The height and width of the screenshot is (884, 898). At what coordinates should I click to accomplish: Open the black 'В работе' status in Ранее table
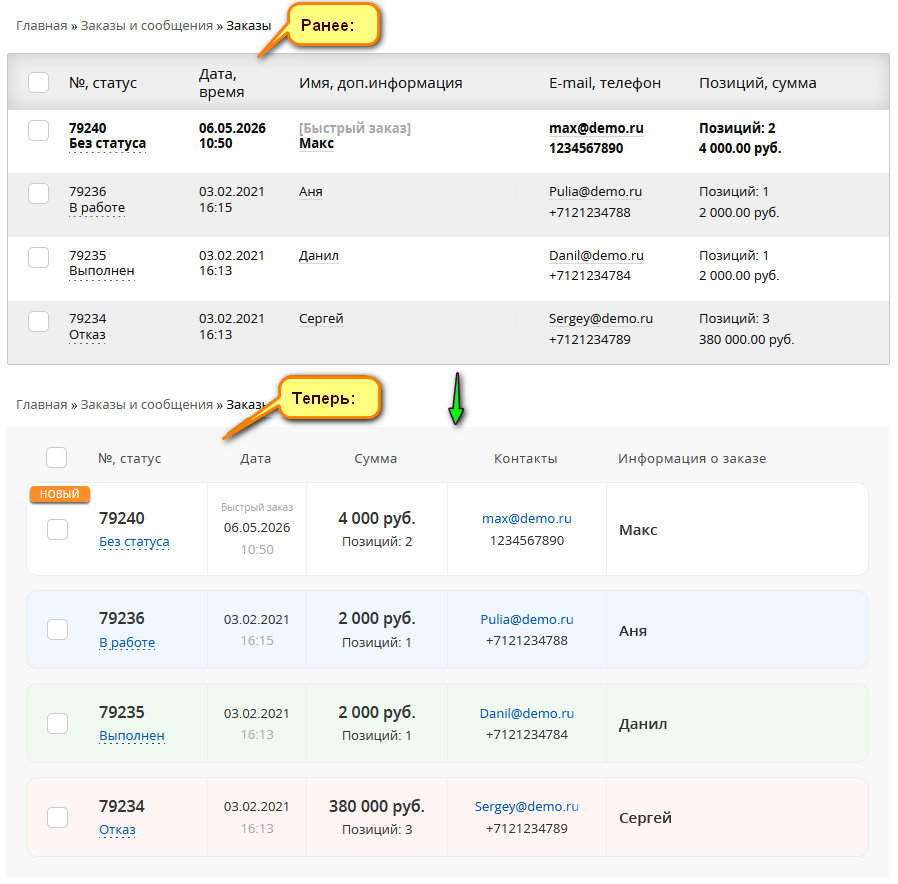[x=97, y=207]
